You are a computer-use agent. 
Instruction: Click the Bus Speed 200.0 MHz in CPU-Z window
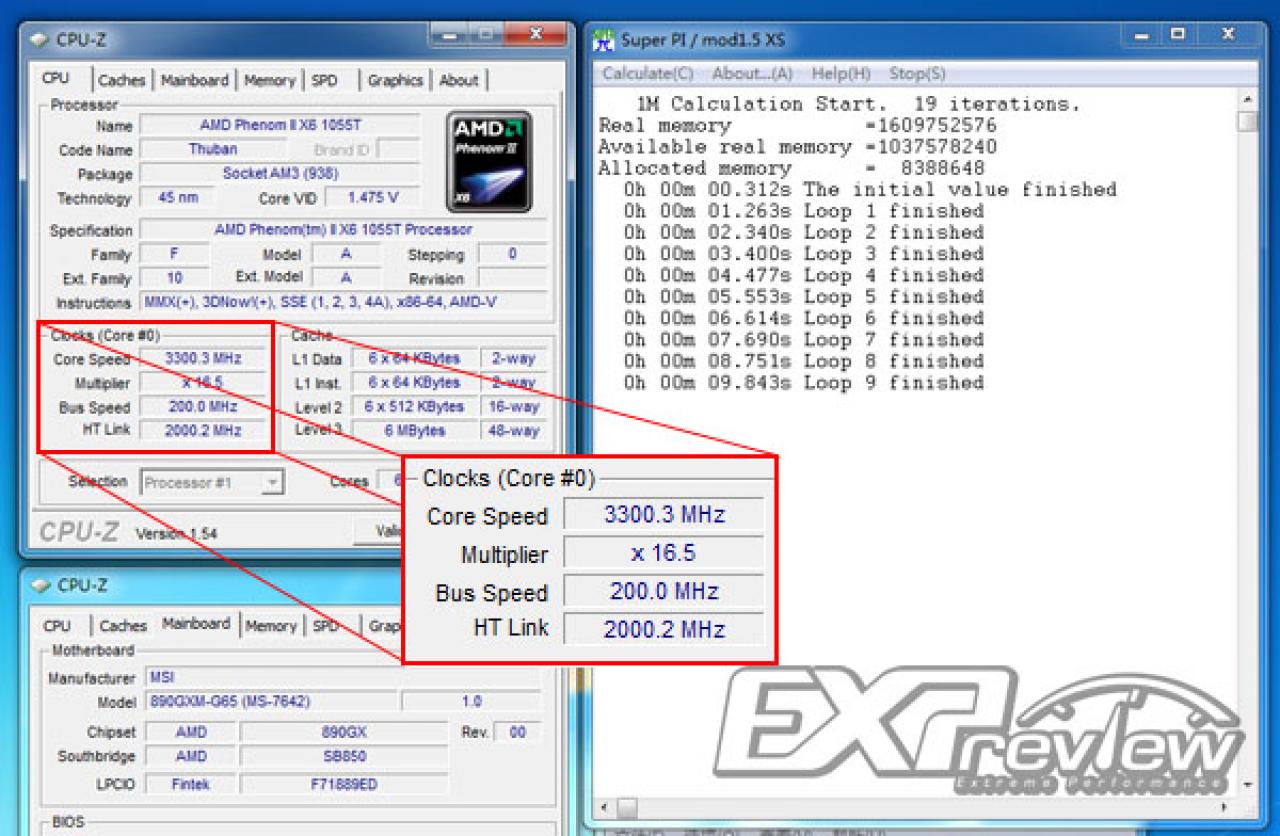pos(203,407)
